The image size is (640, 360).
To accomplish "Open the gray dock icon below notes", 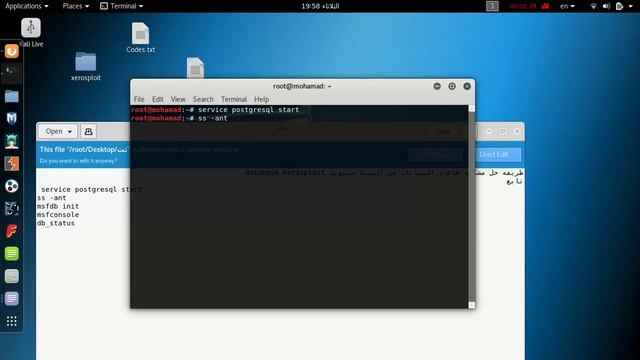I will (11, 276).
